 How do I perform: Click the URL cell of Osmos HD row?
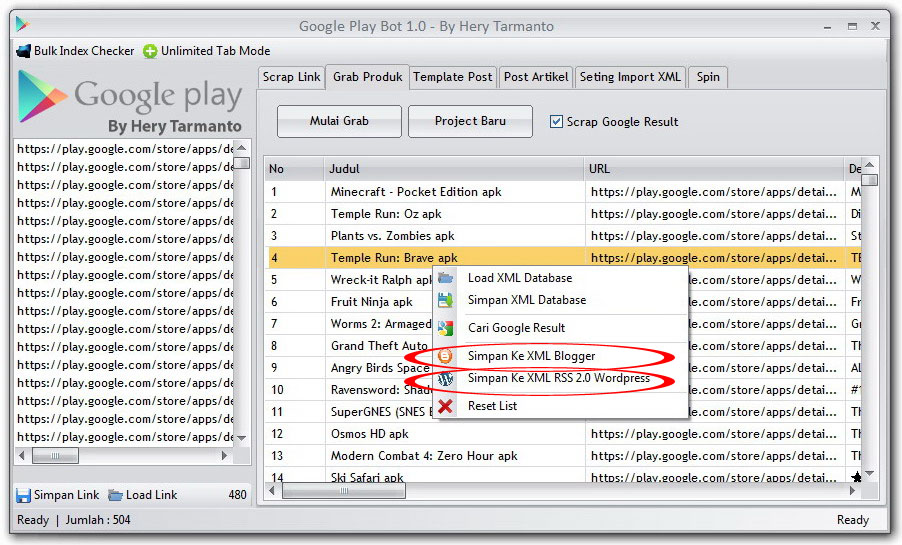(714, 434)
